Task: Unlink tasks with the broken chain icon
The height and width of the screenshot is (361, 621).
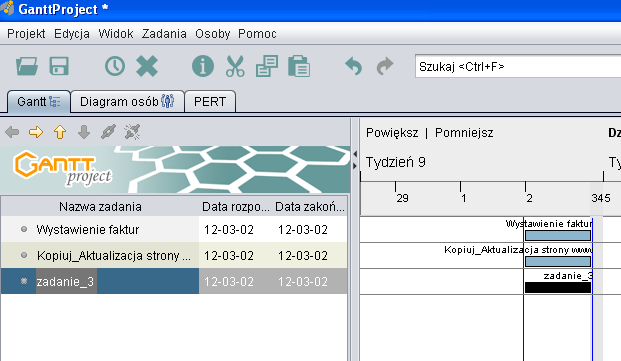Action: pos(132,132)
